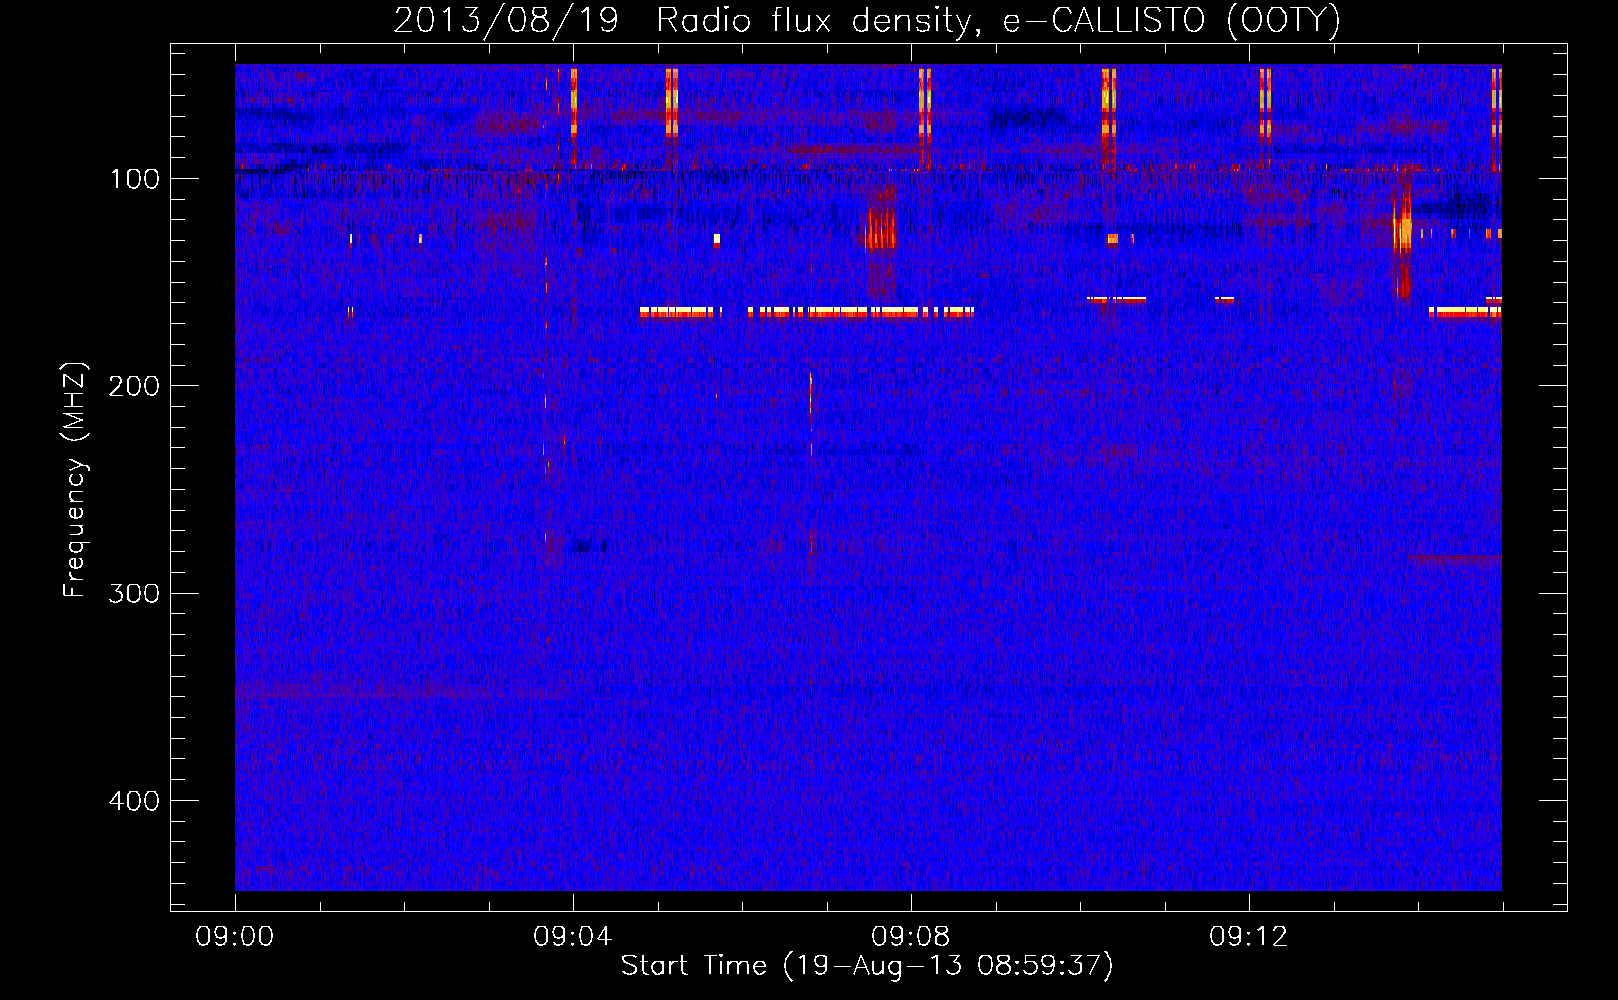Viewport: 1618px width, 1000px height.
Task: Click the 200 frequency tick label
Action: (x=134, y=386)
